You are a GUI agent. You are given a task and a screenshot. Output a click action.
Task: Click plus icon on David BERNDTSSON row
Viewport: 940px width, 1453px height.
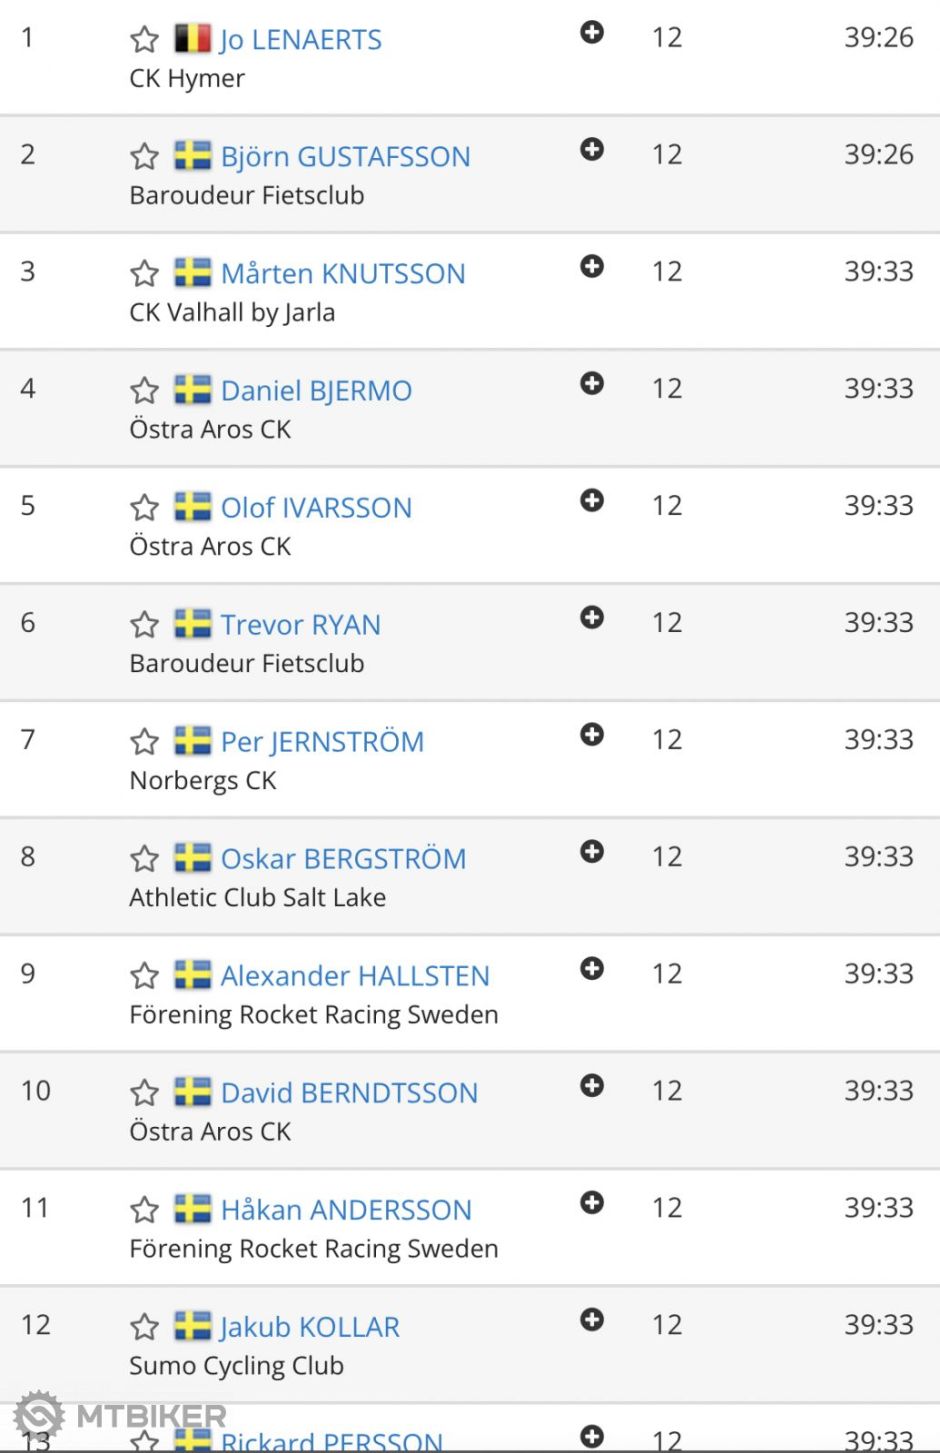[592, 1086]
